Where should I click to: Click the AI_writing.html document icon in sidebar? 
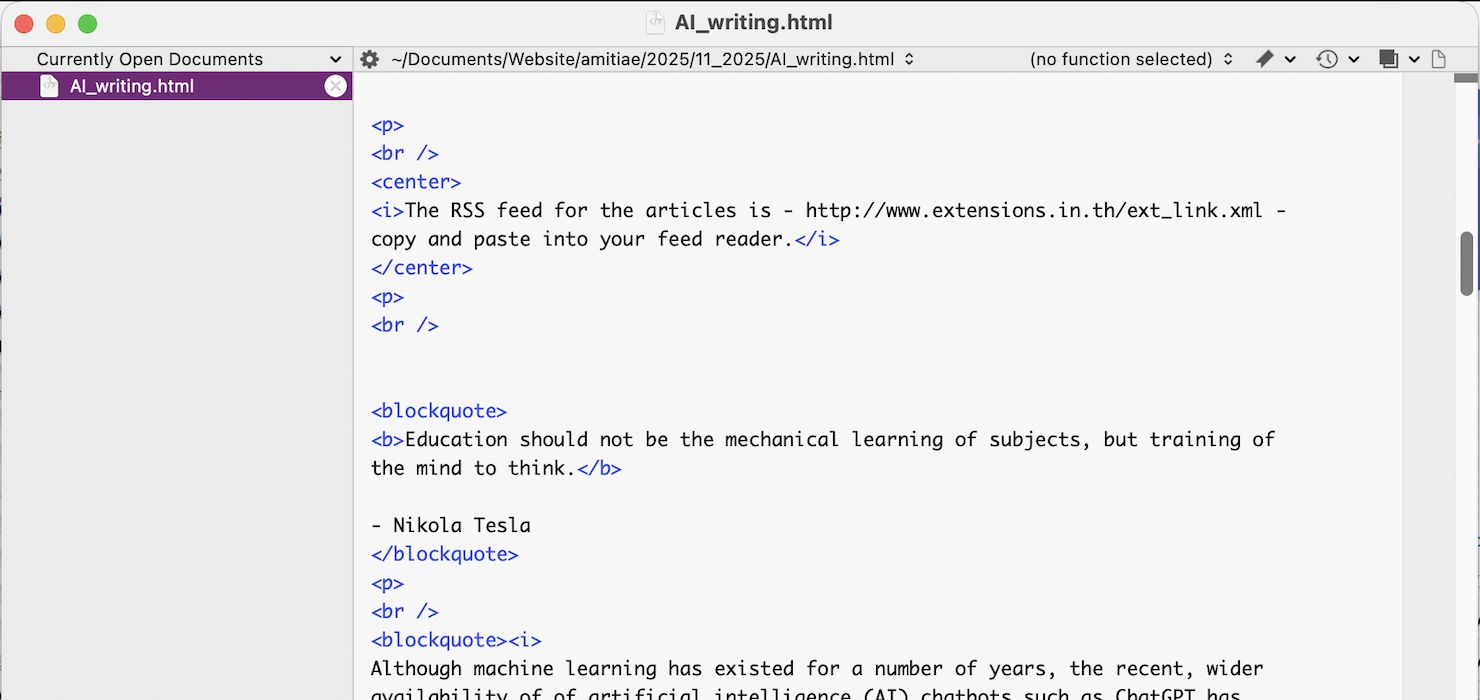pyautogui.click(x=49, y=86)
